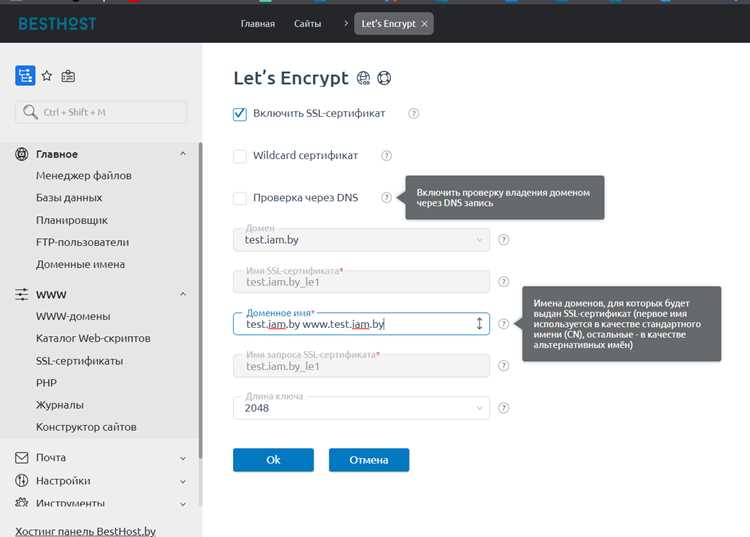Screen dimensions: 750x537
Task: Show help for Длина ключа field
Action: click(504, 408)
